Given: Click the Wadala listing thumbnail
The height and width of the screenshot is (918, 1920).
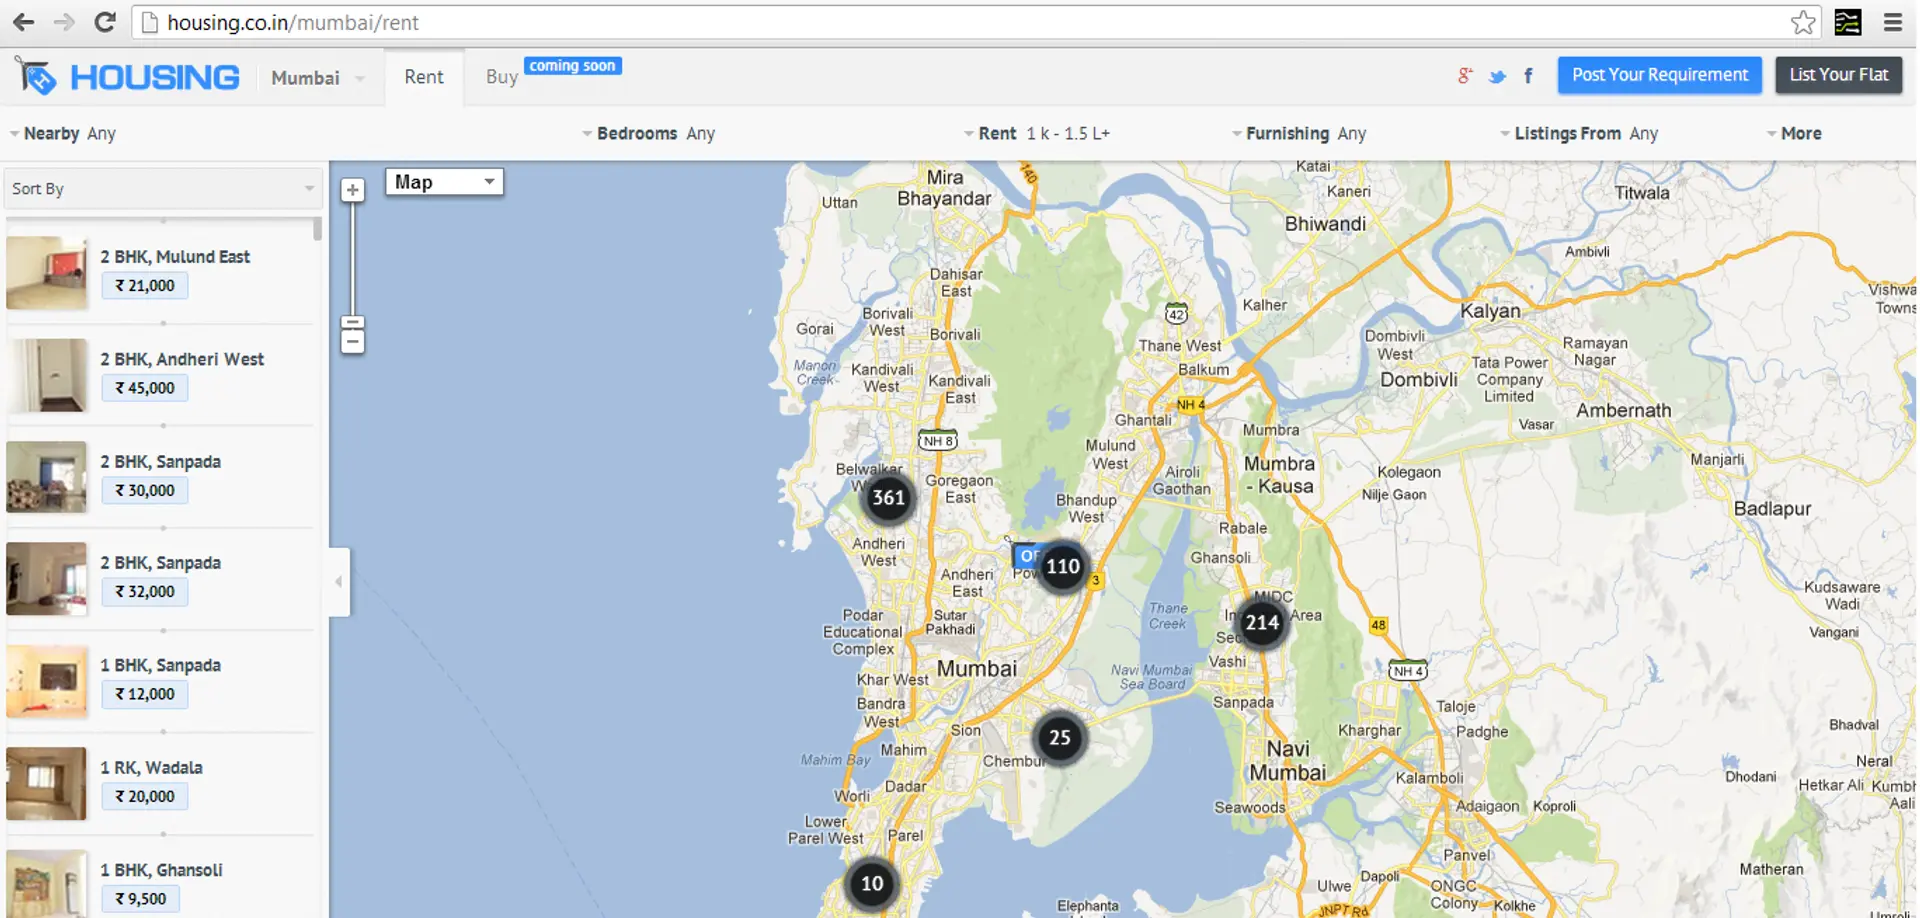Looking at the screenshot, I should pyautogui.click(x=47, y=784).
